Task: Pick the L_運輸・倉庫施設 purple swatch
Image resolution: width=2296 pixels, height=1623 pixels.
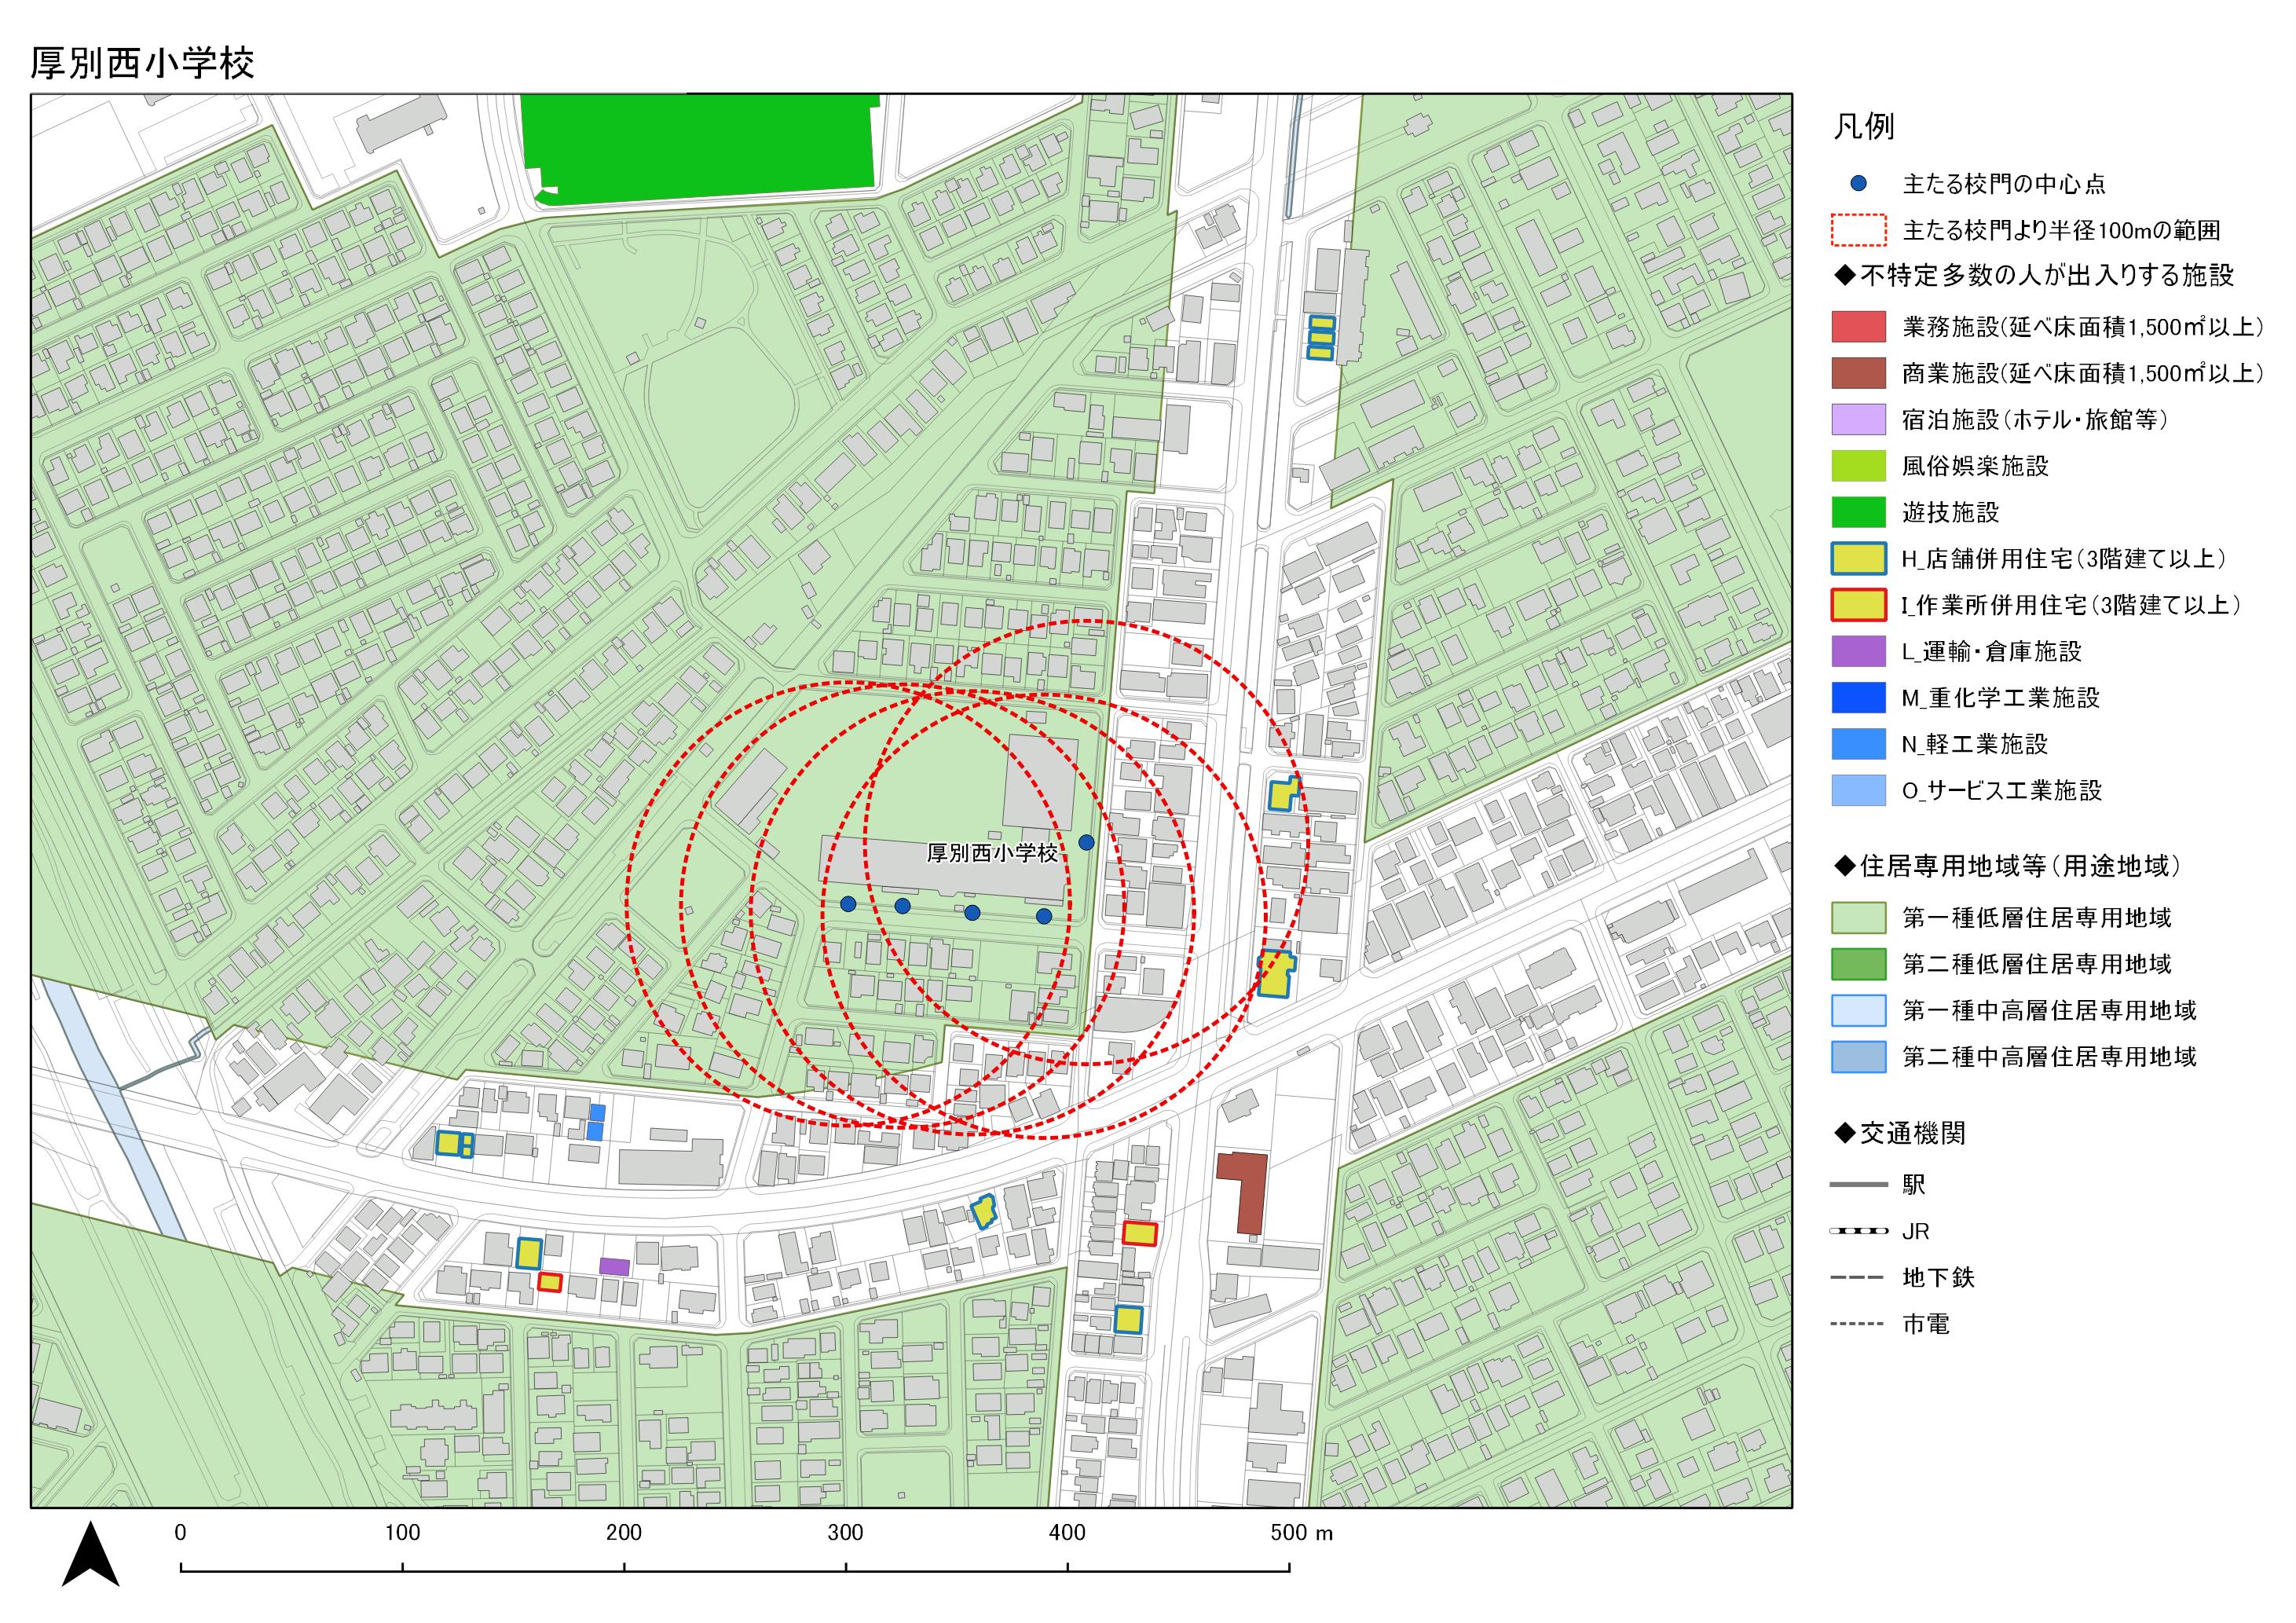Action: [x=1858, y=651]
